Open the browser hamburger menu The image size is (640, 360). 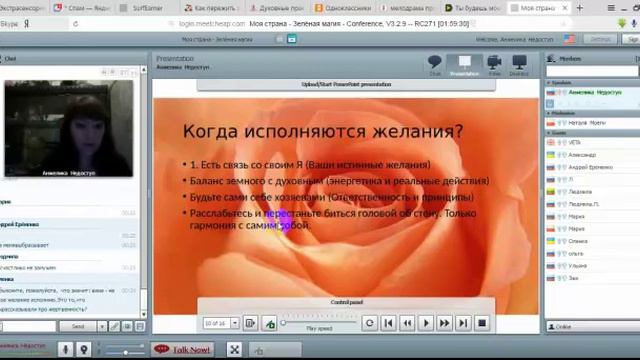(x=611, y=8)
